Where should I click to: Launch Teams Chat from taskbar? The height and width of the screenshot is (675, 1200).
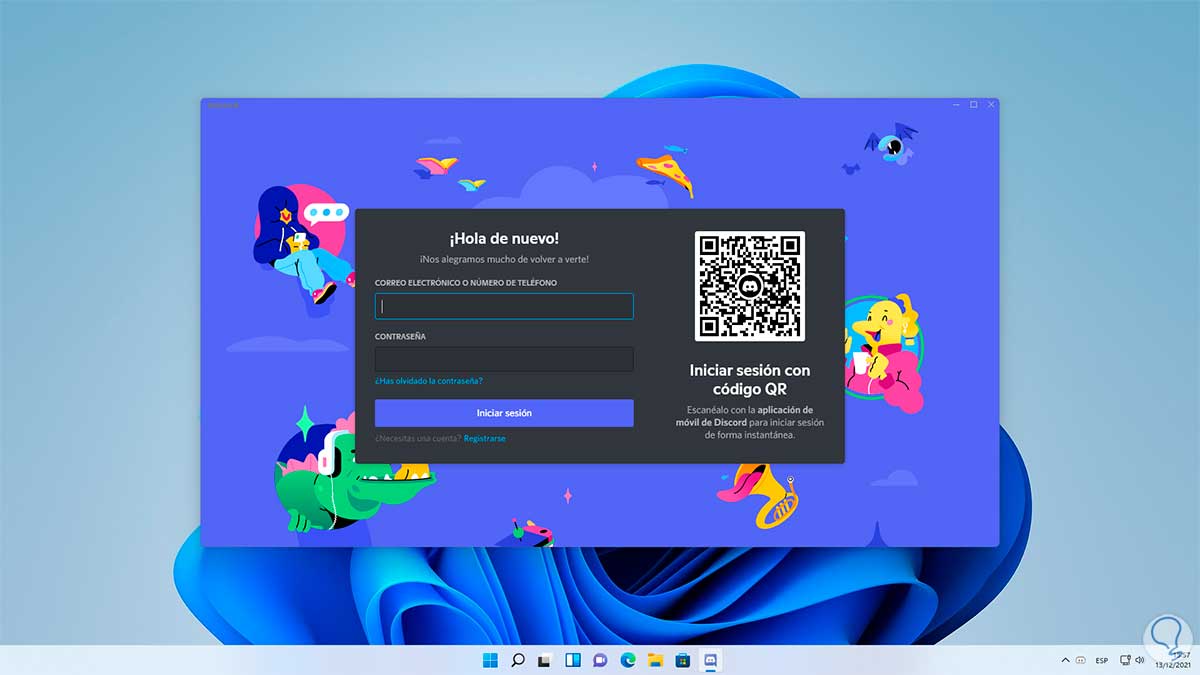(x=600, y=660)
